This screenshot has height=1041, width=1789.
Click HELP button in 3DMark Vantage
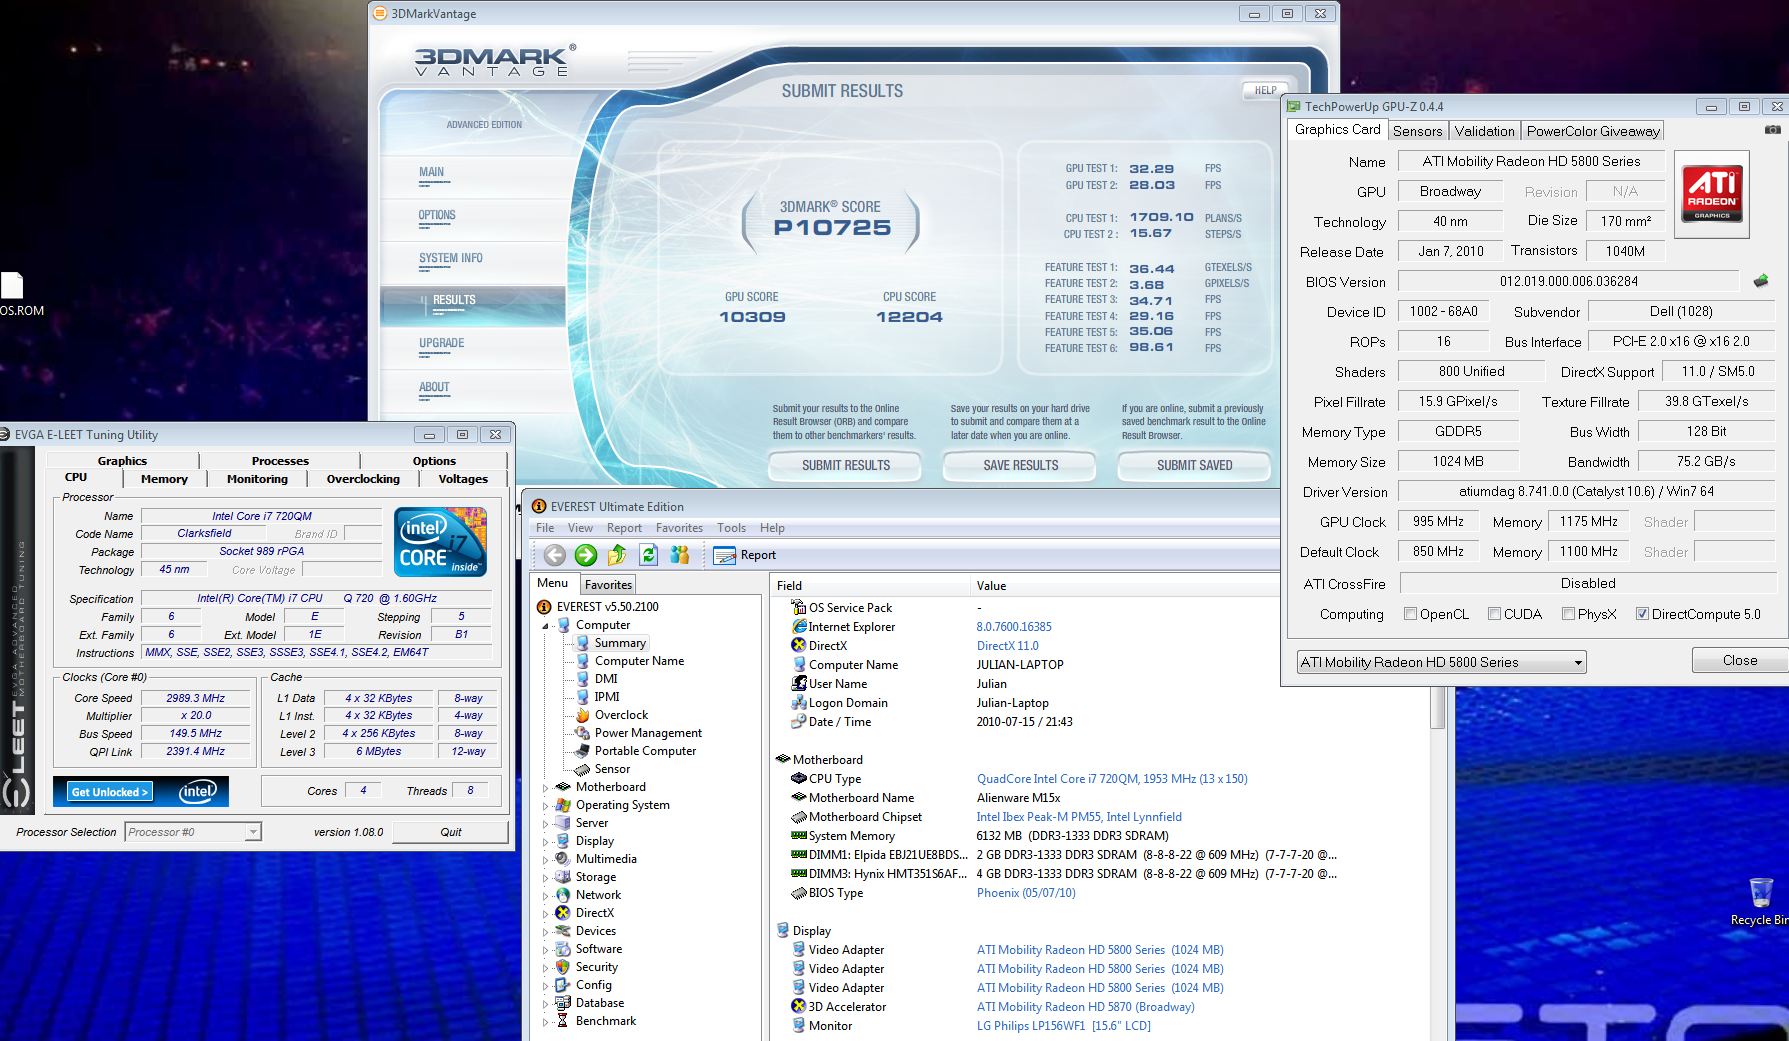click(x=1265, y=90)
